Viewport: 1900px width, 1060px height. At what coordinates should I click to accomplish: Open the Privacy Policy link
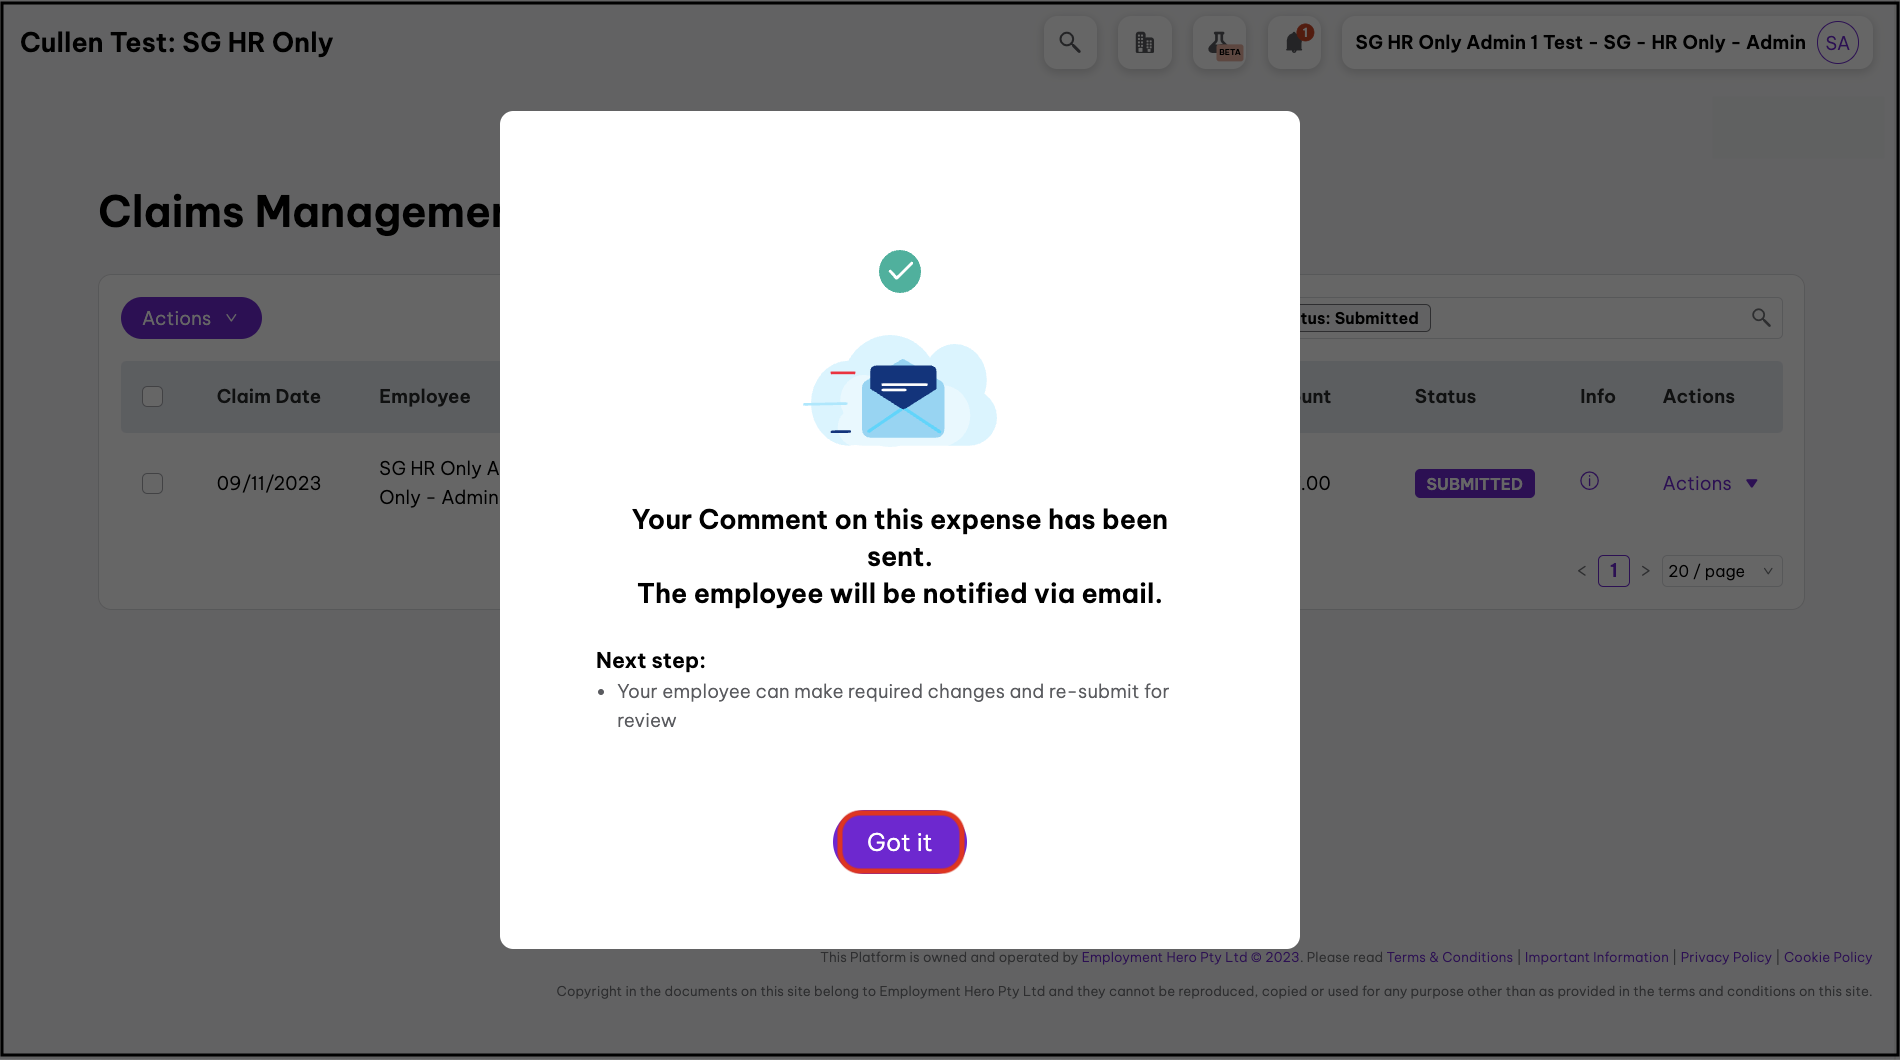tap(1725, 957)
